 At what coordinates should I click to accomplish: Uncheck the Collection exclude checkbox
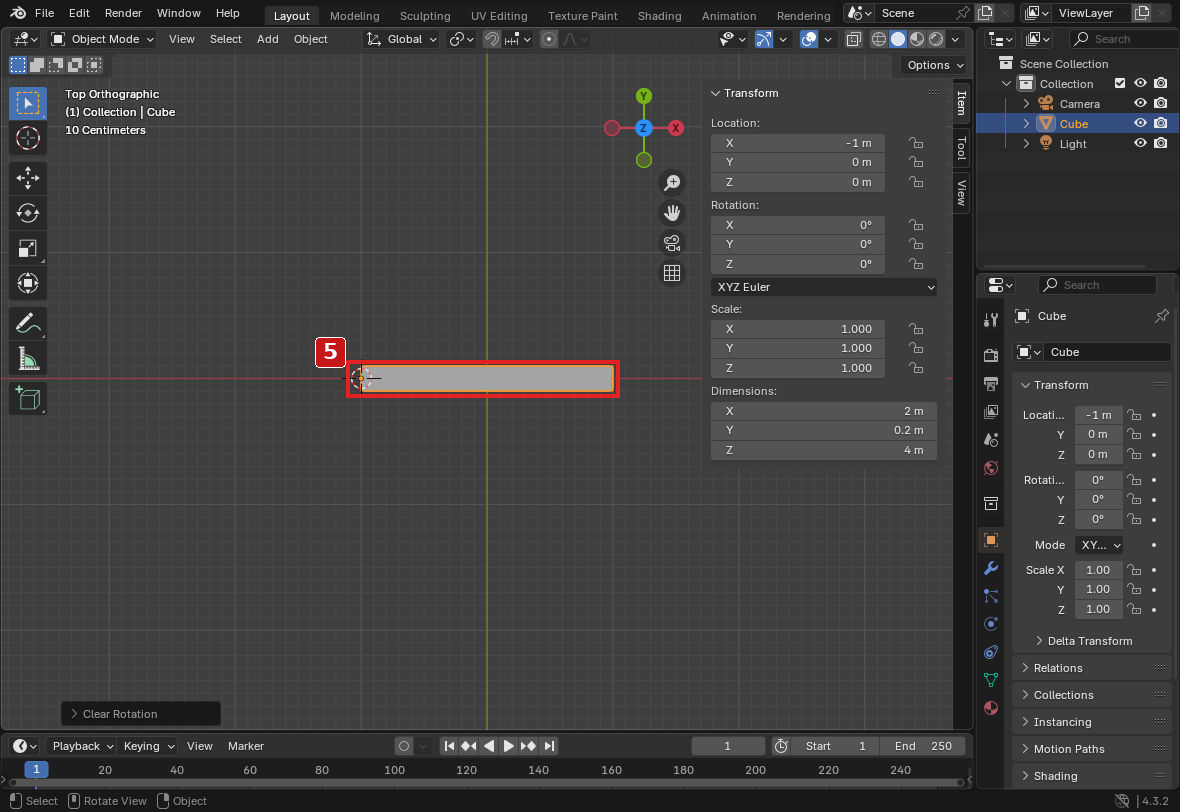coord(1120,84)
